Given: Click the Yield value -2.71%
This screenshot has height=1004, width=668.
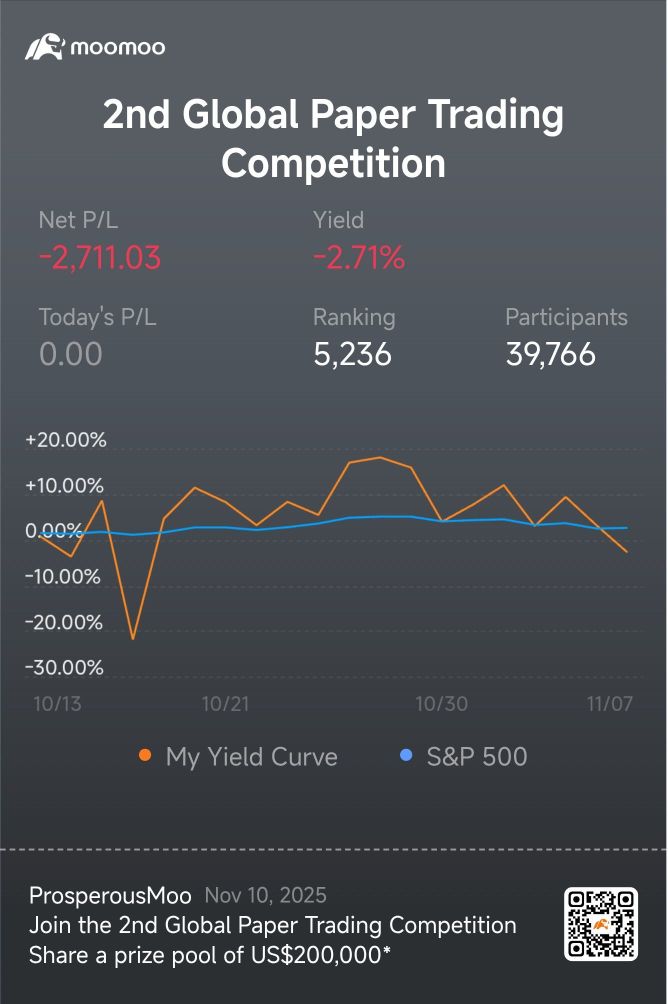Looking at the screenshot, I should point(359,258).
